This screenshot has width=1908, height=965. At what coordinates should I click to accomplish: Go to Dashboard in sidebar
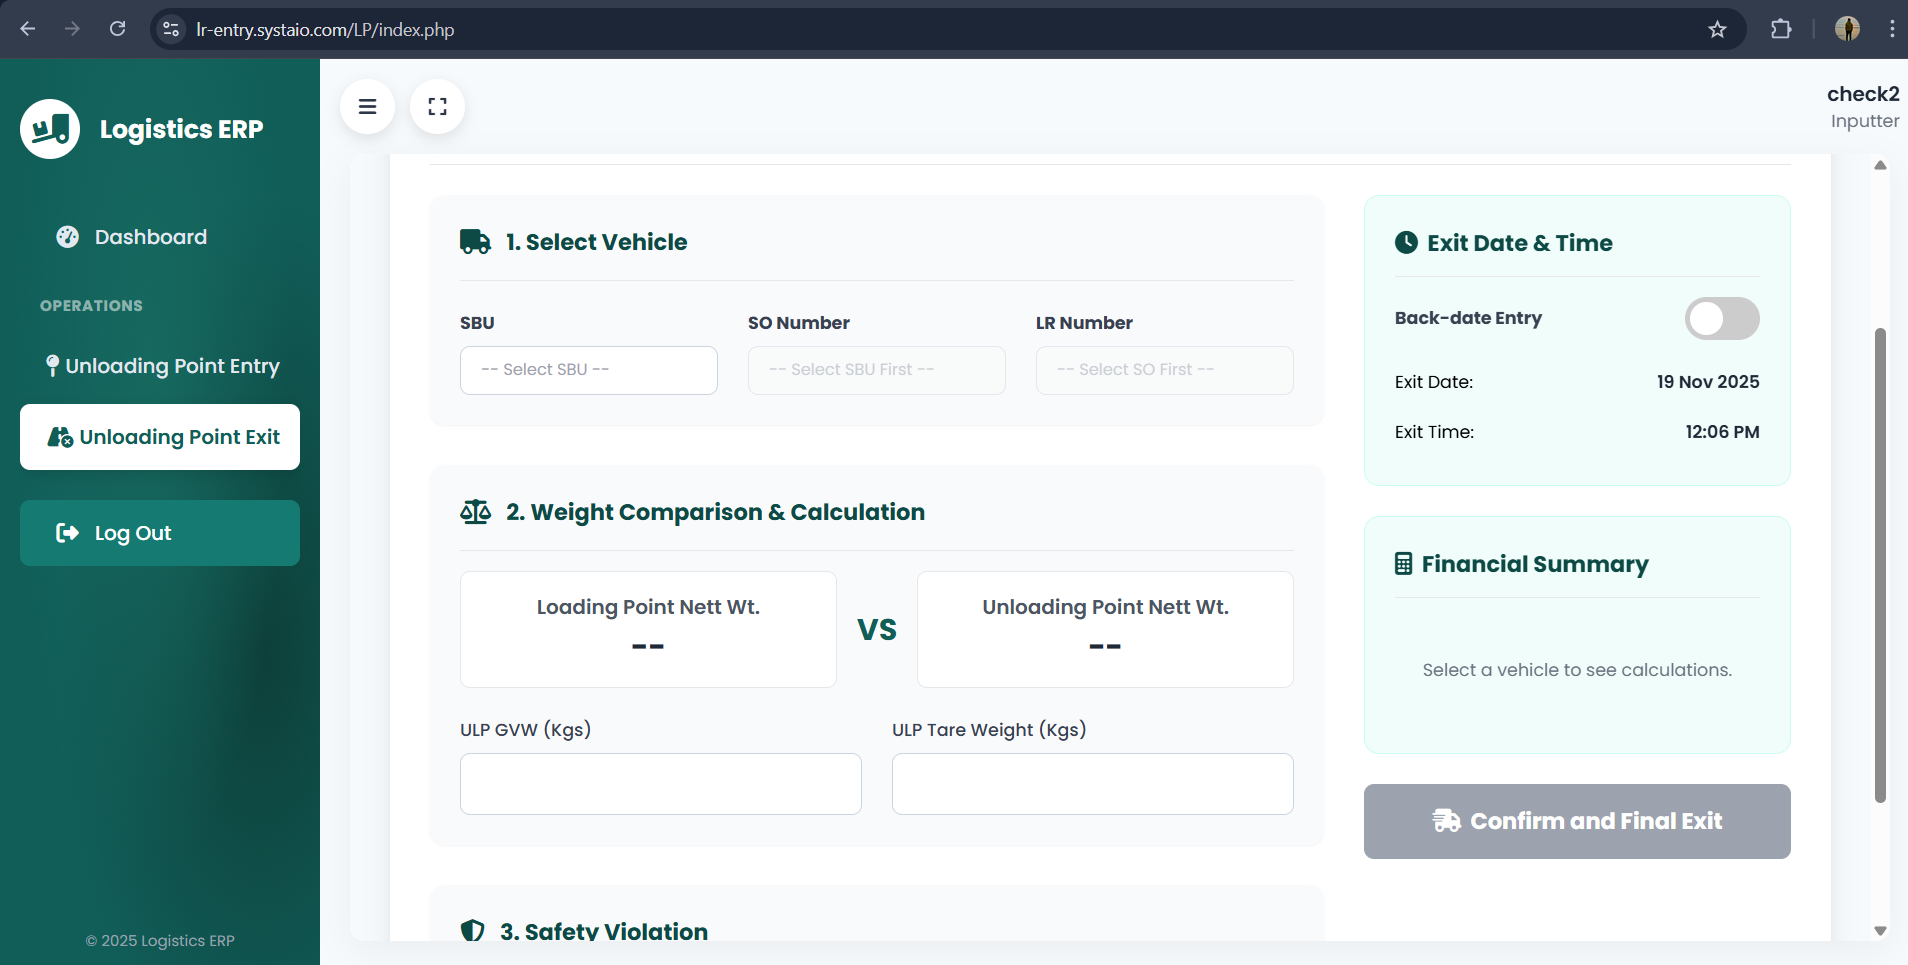[150, 237]
